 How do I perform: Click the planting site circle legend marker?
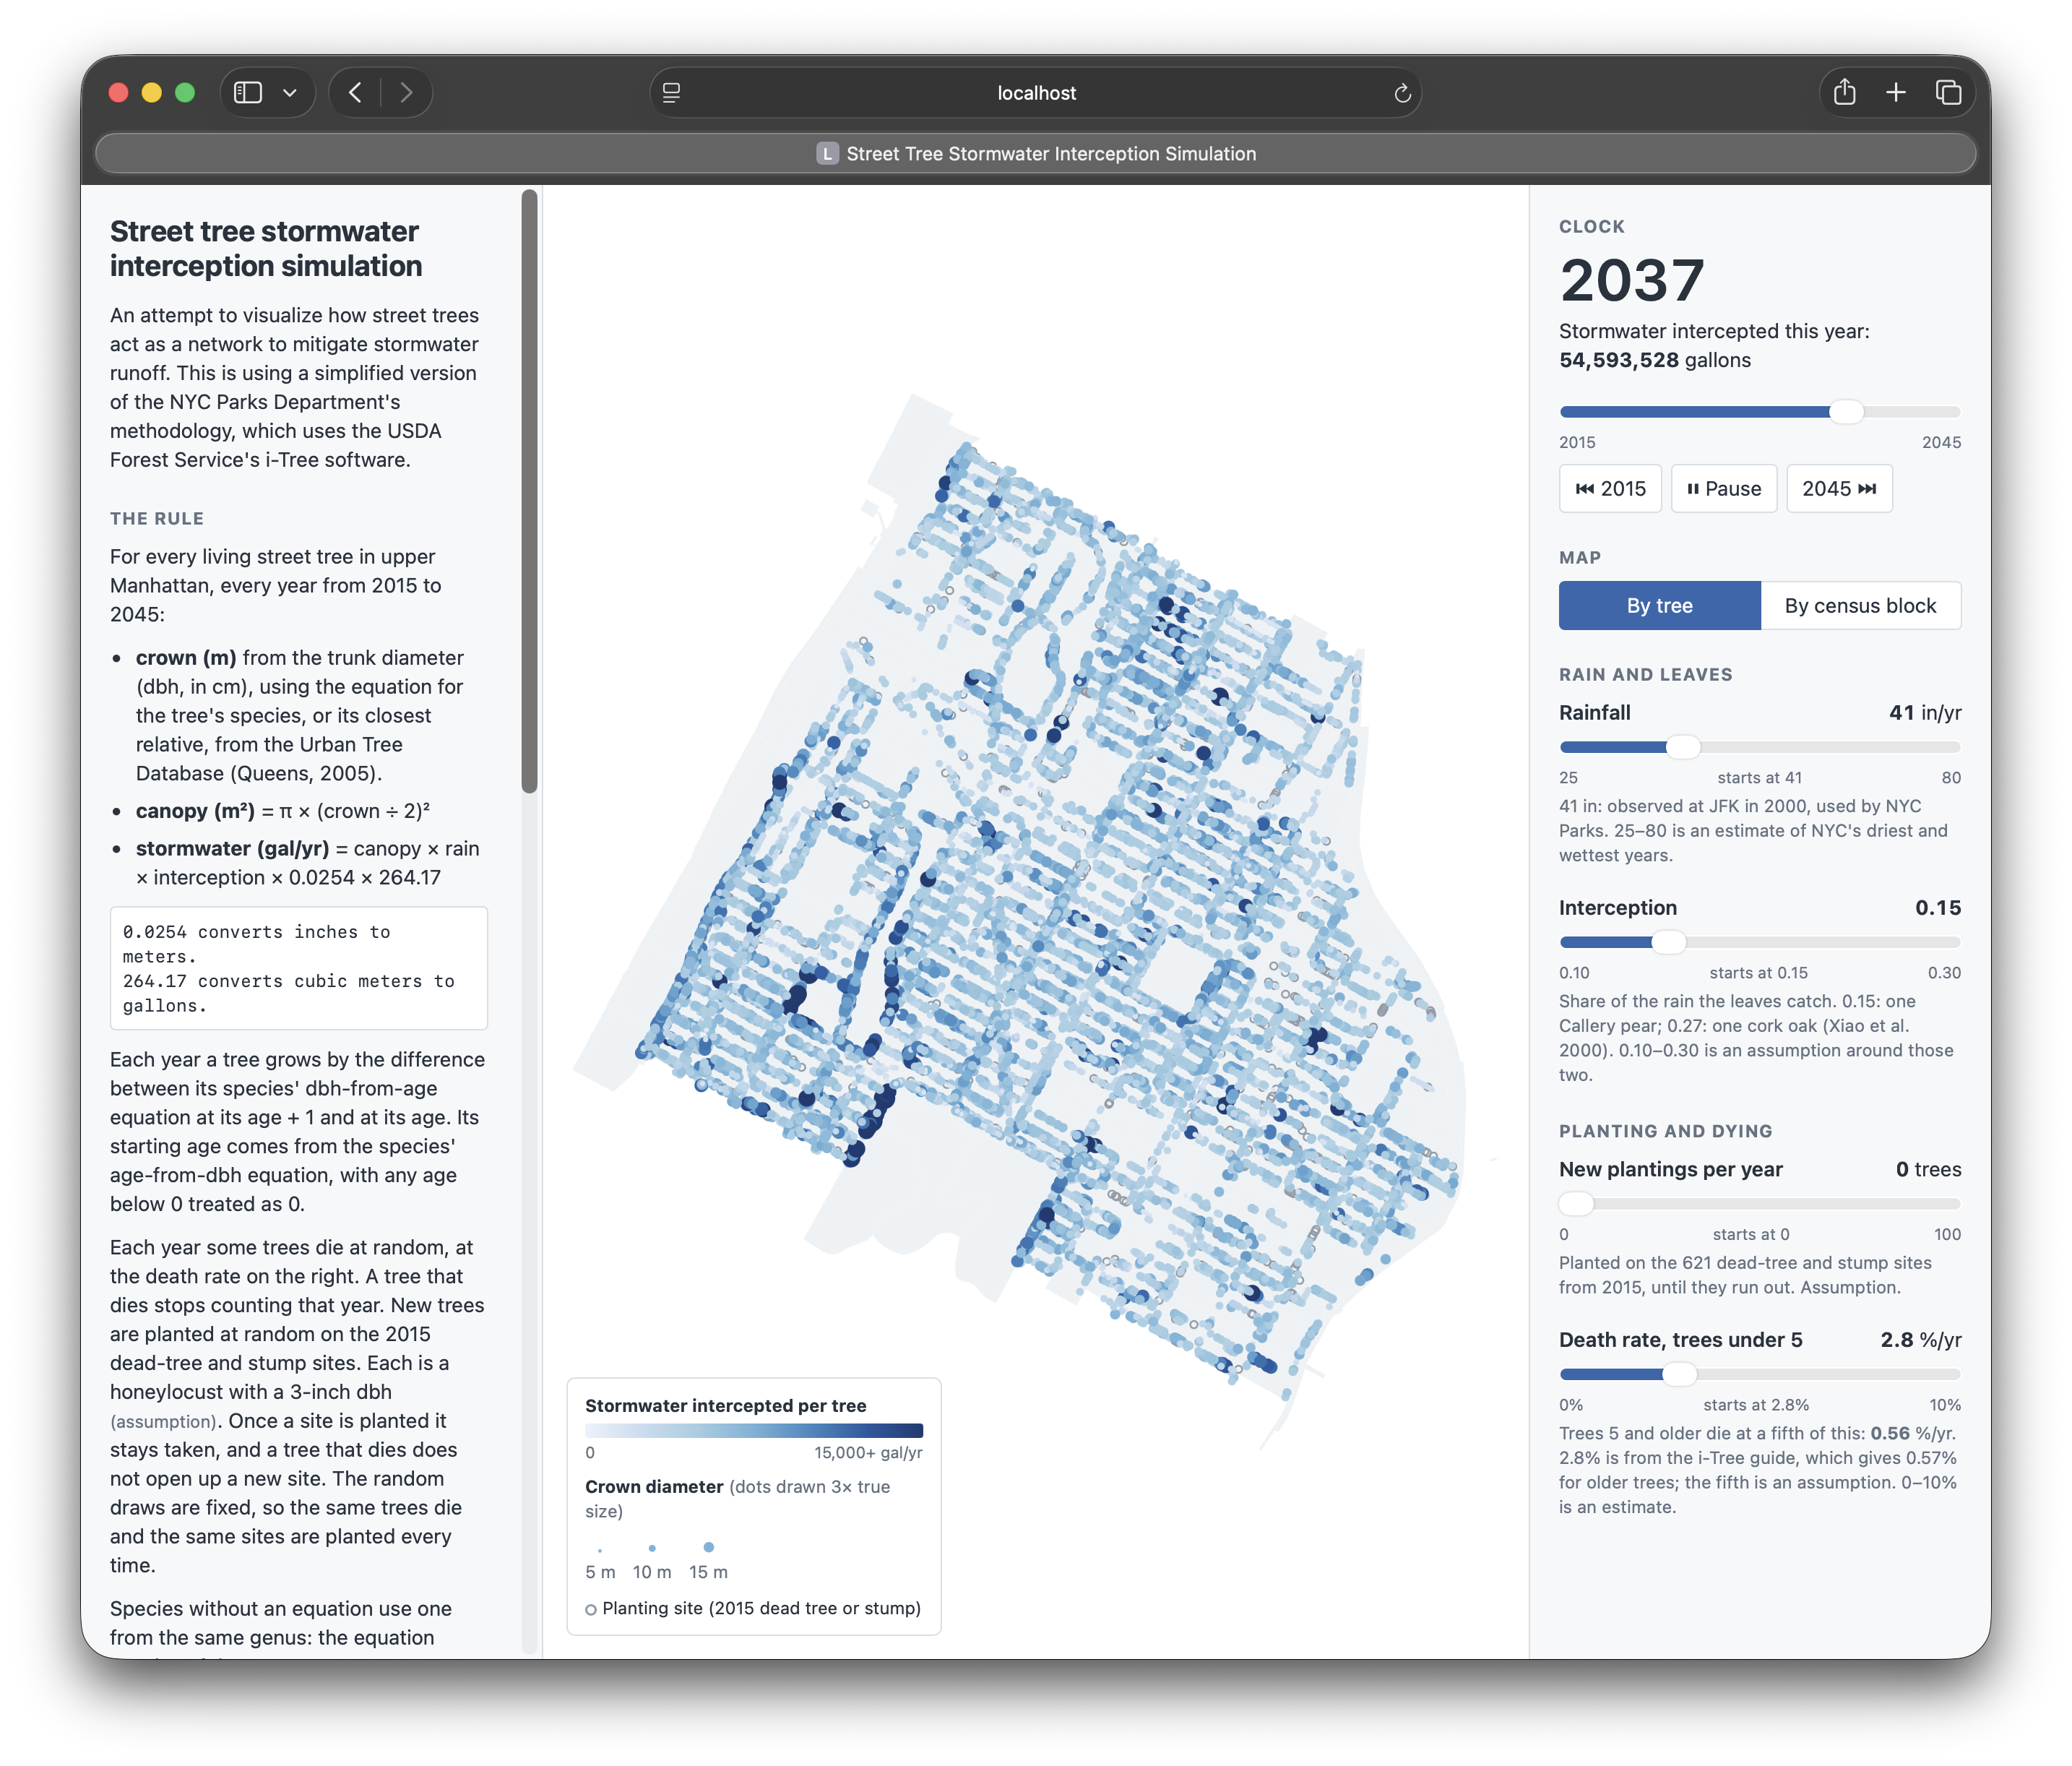click(x=591, y=1610)
